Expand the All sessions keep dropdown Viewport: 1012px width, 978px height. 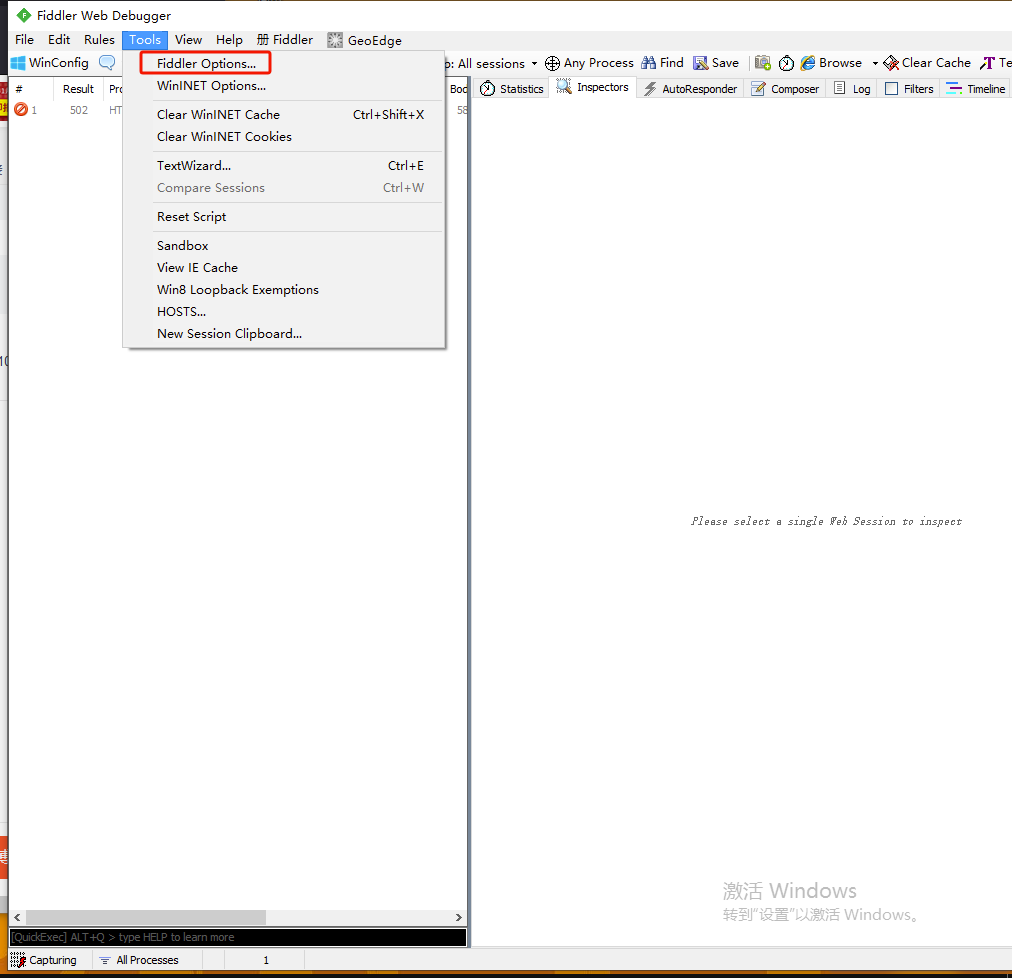point(534,64)
